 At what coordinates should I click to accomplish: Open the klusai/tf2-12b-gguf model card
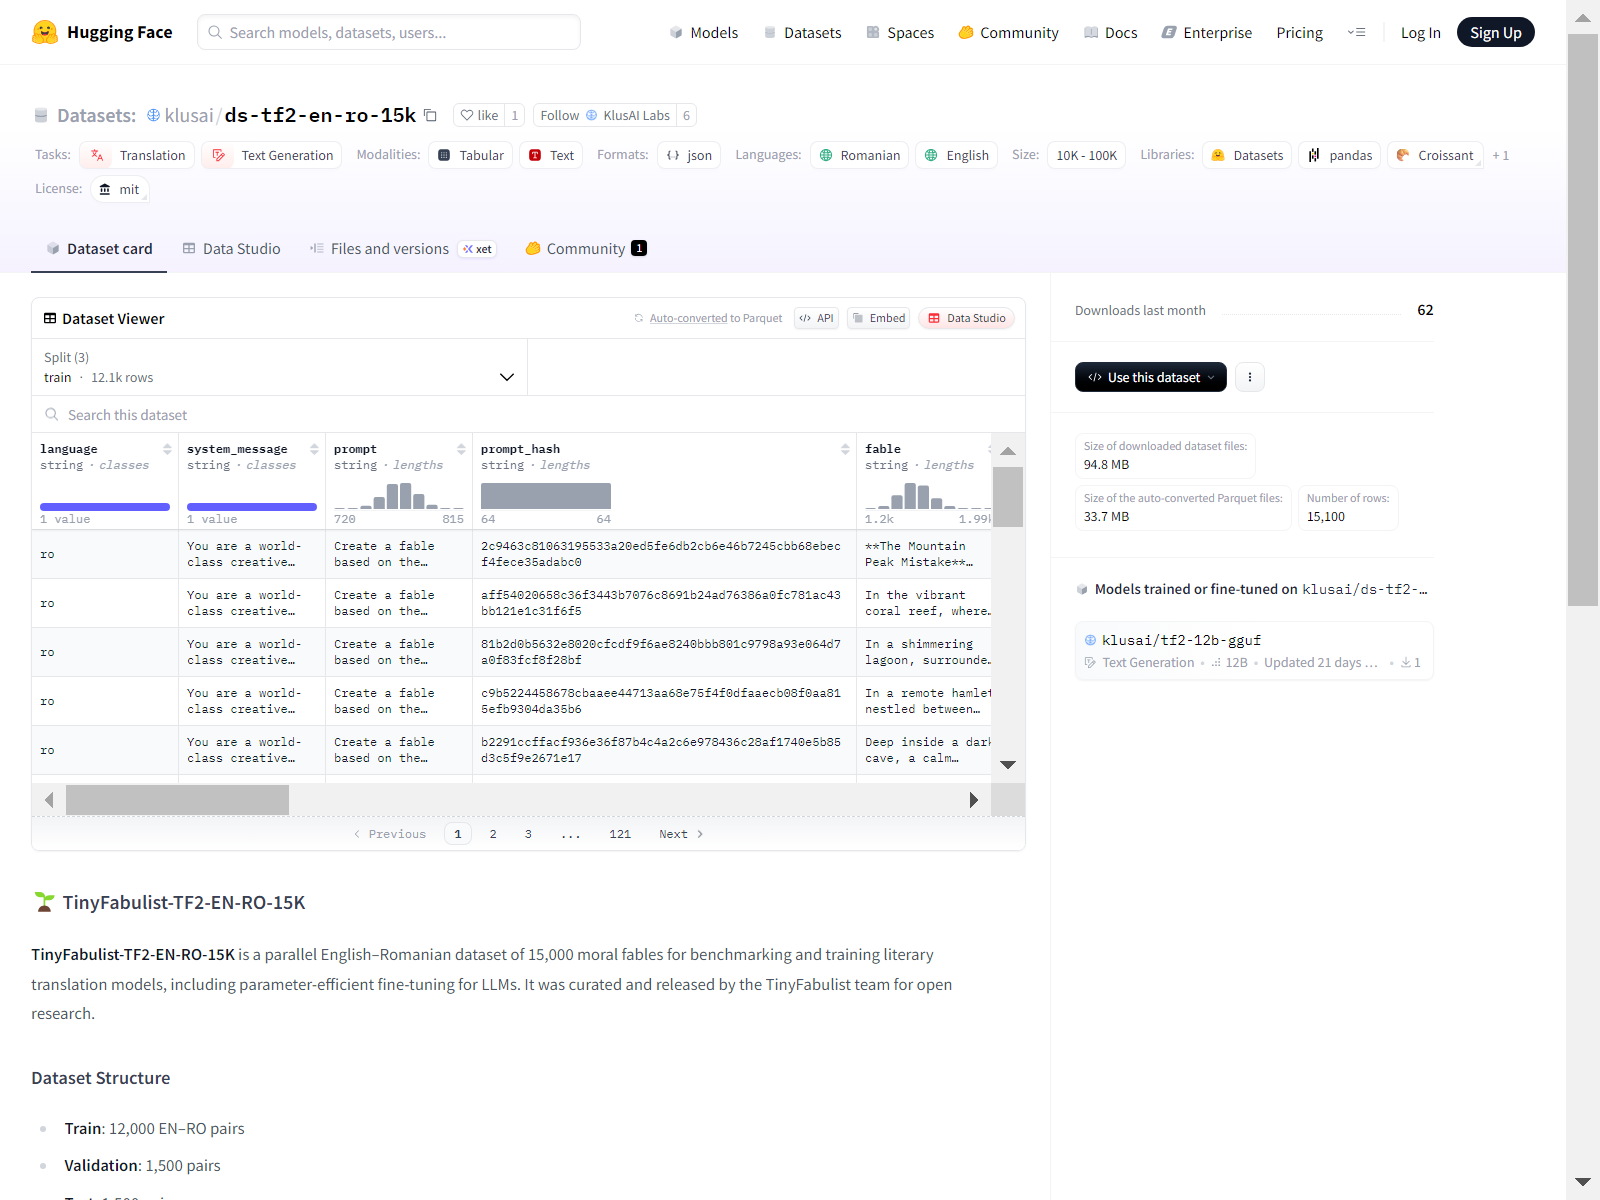(x=1254, y=651)
